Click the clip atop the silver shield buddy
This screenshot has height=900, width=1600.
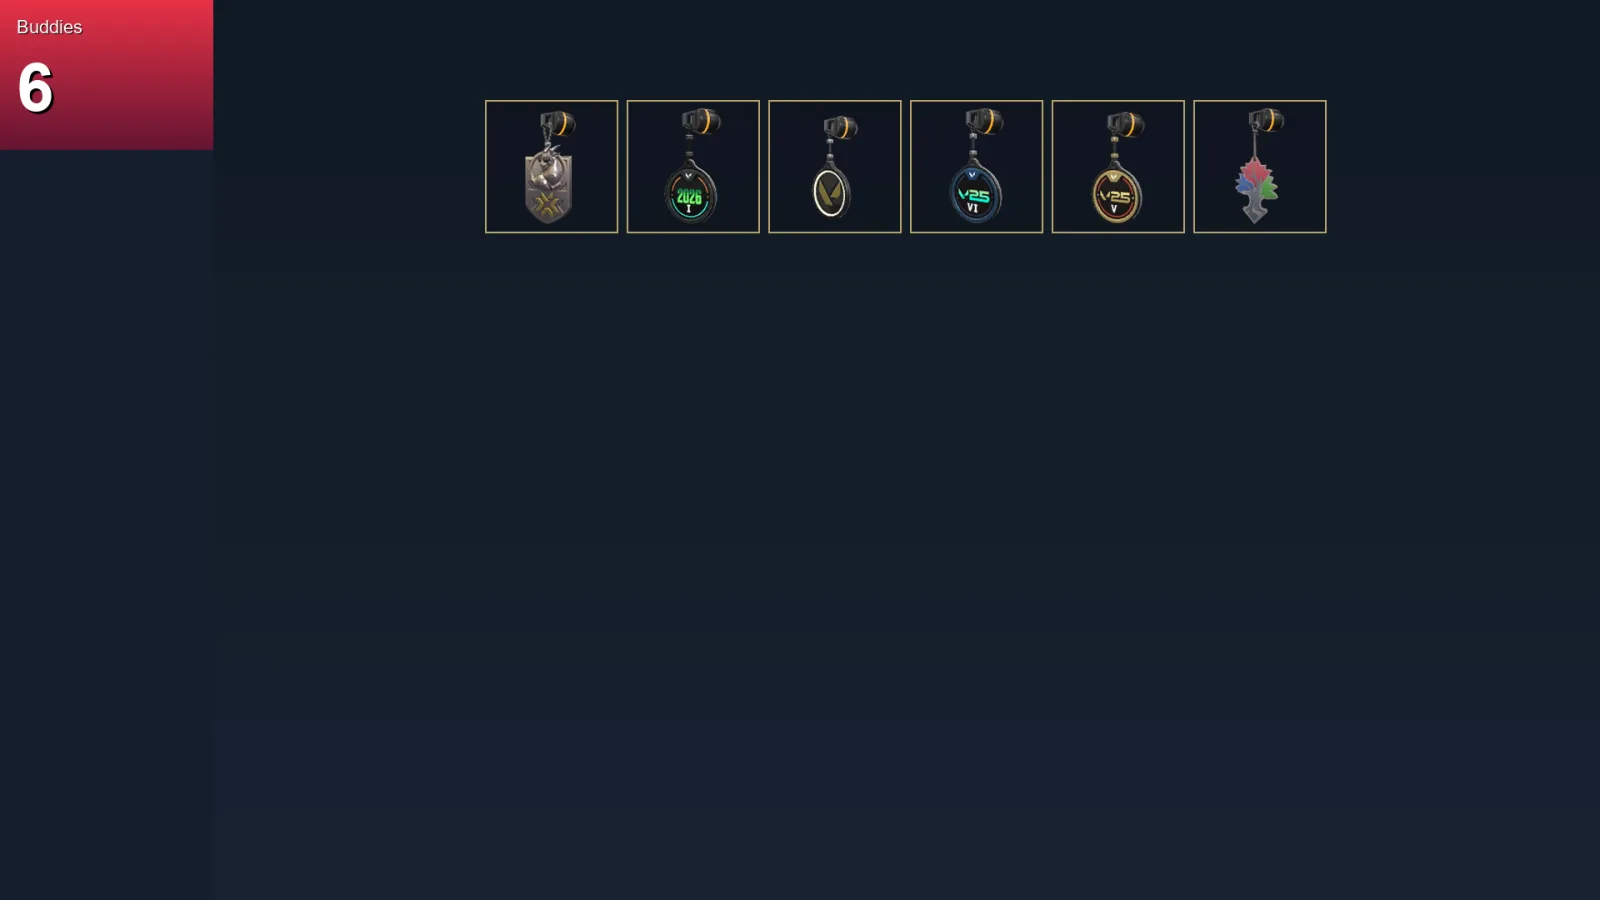pos(558,124)
